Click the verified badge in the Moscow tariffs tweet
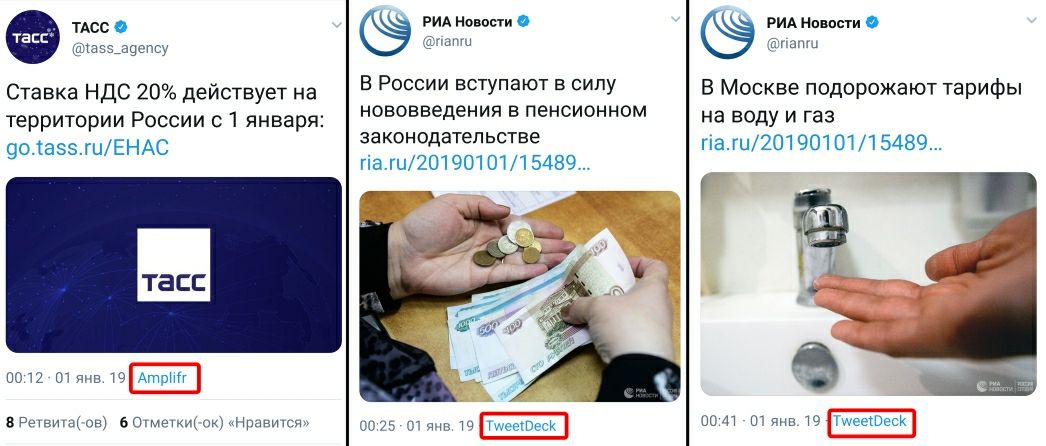 click(872, 23)
